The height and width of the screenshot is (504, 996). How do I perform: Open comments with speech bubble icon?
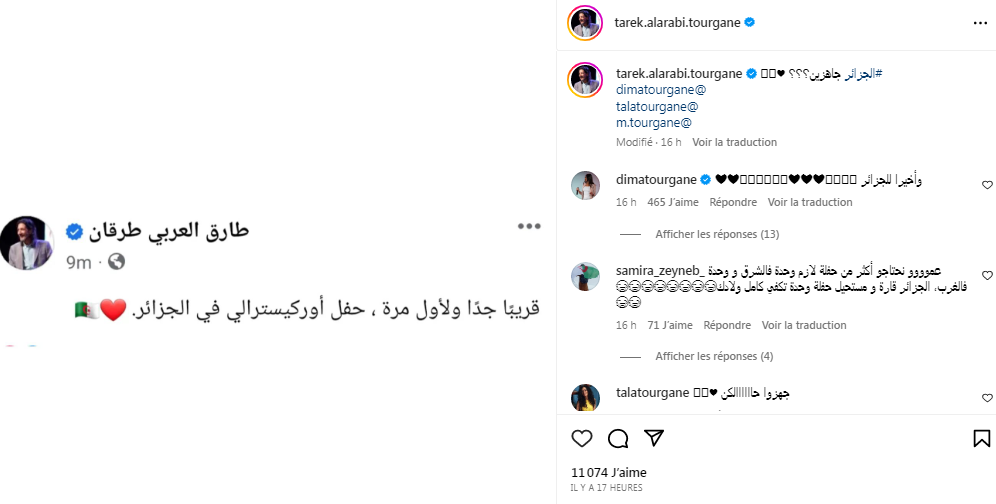(x=618, y=438)
